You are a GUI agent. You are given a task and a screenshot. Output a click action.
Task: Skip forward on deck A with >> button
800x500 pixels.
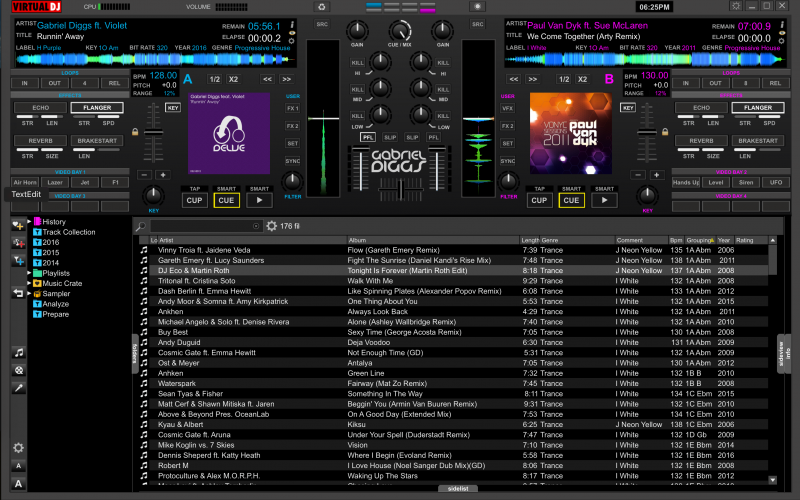pos(287,79)
